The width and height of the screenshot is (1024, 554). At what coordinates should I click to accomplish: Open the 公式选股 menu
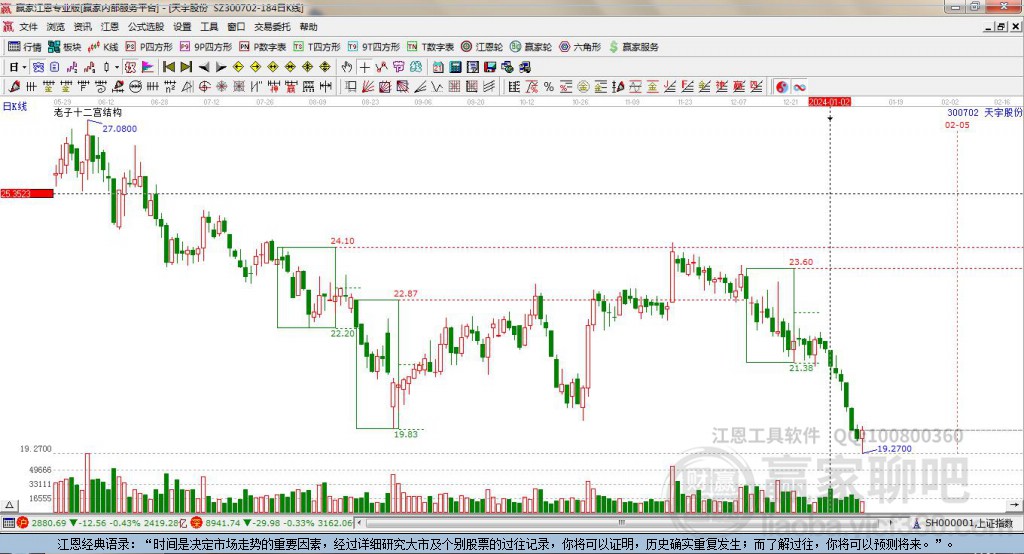click(x=146, y=27)
